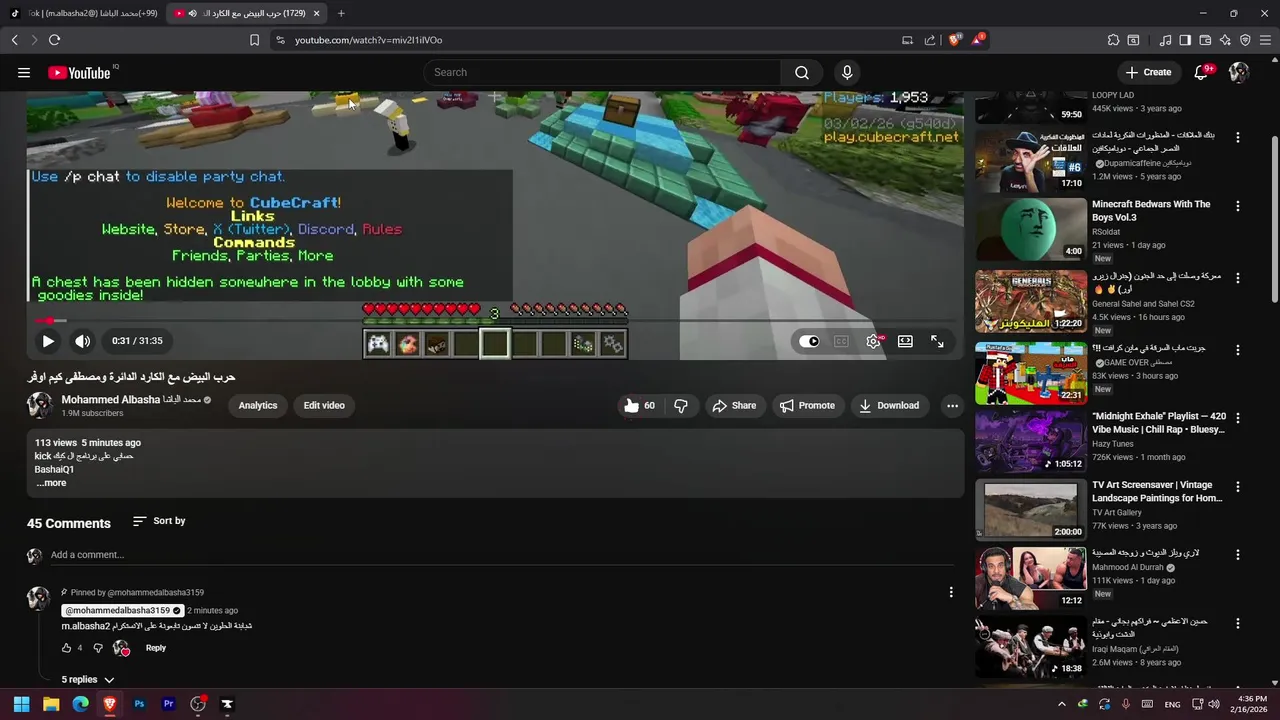Open File Explorer from taskbar
Screen dimensions: 1280x720
[51, 704]
